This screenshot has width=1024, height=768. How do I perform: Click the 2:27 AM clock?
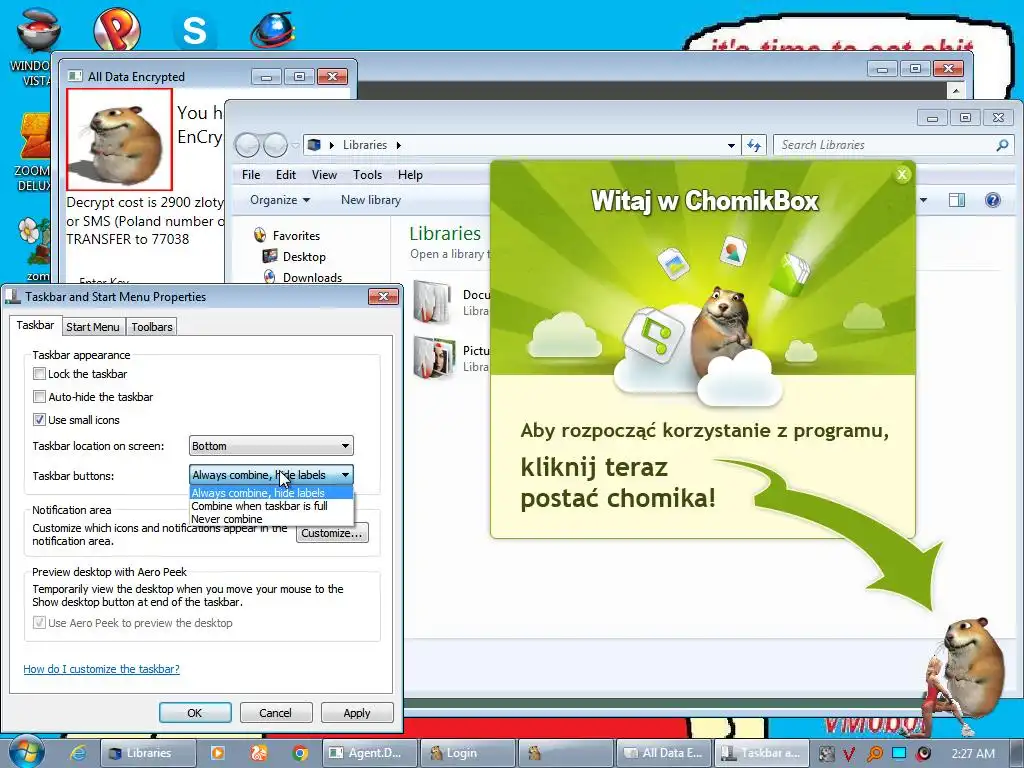click(x=973, y=754)
